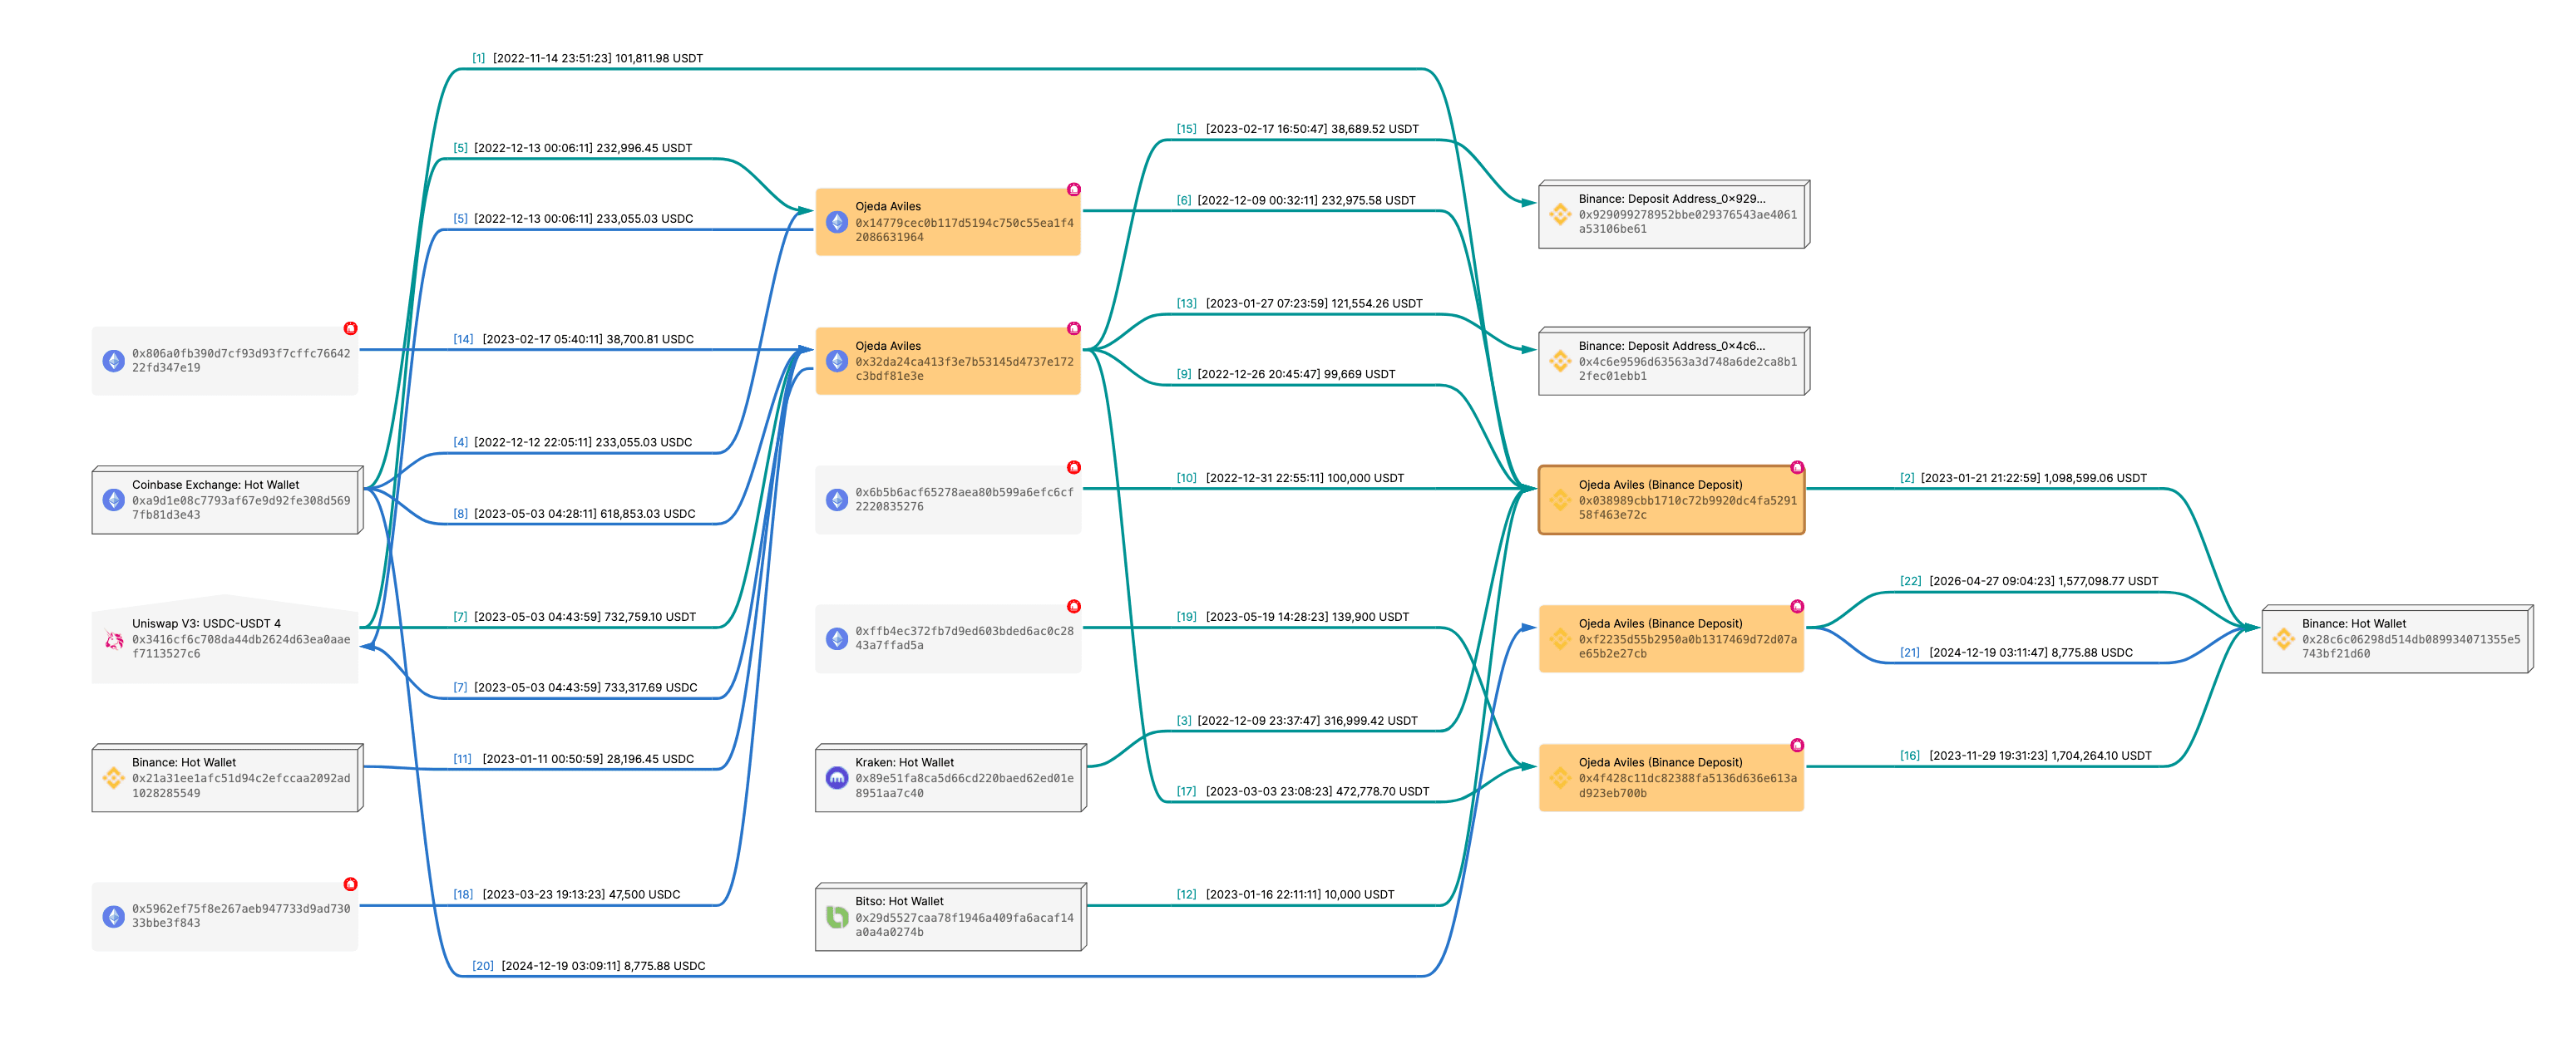Click transfer label [15] 38,689.52 USDT
The width and height of the screenshot is (2576, 1049).
[x=1298, y=129]
